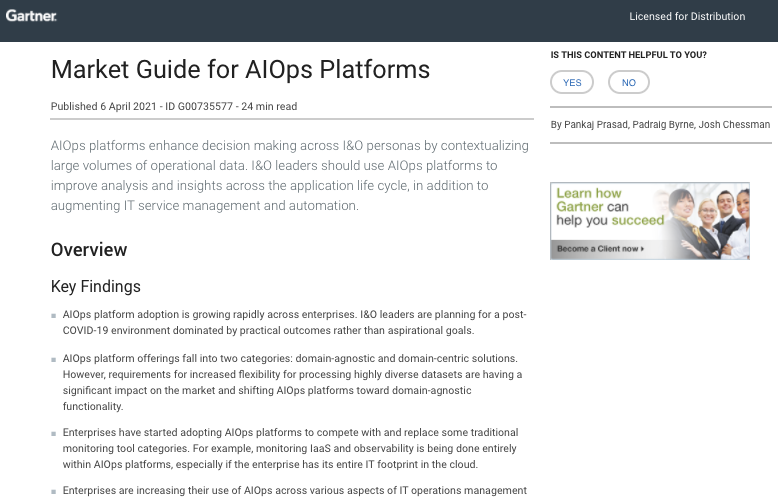Click the bullet about domain-agnostic and domain-centric solutions

coord(292,382)
